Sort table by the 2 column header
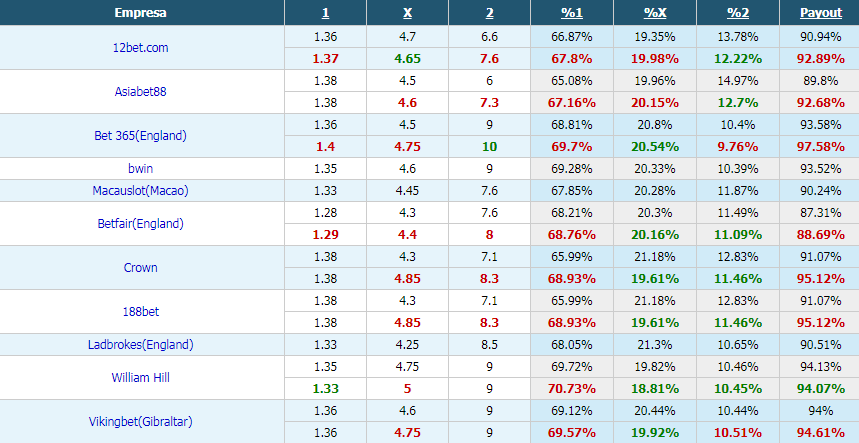This screenshot has height=443, width=859. click(x=489, y=13)
